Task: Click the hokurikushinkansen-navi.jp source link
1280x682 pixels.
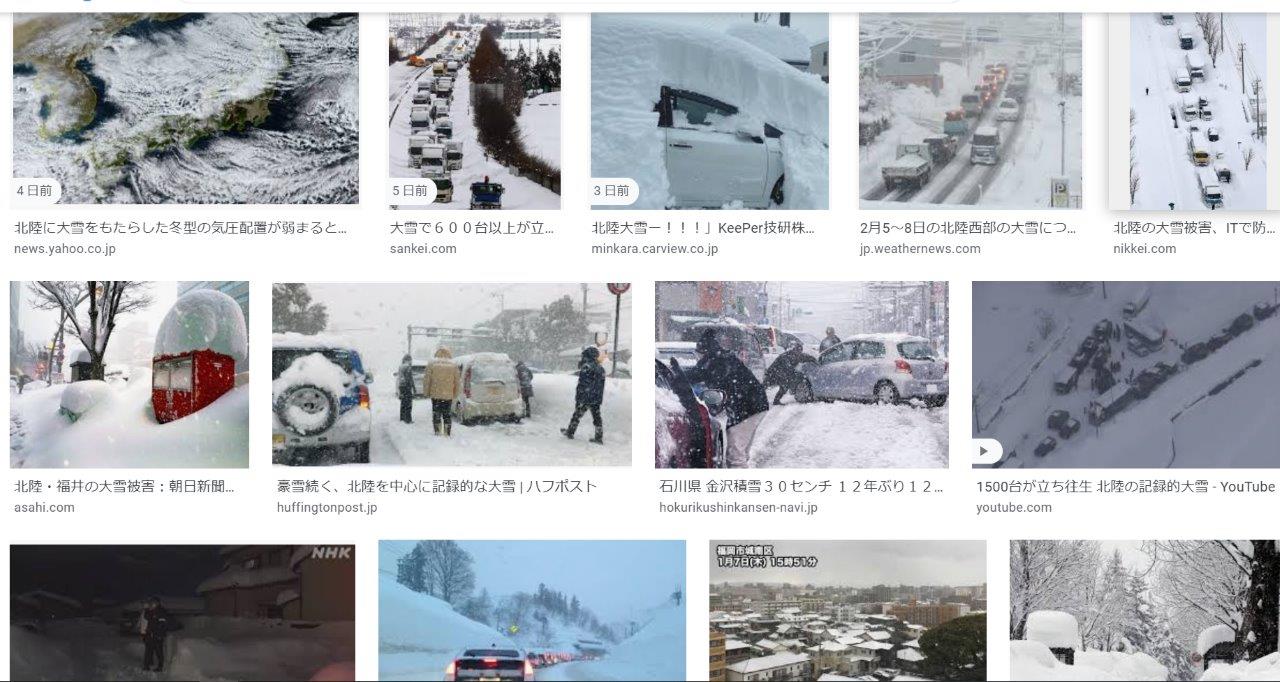Action: (x=738, y=508)
